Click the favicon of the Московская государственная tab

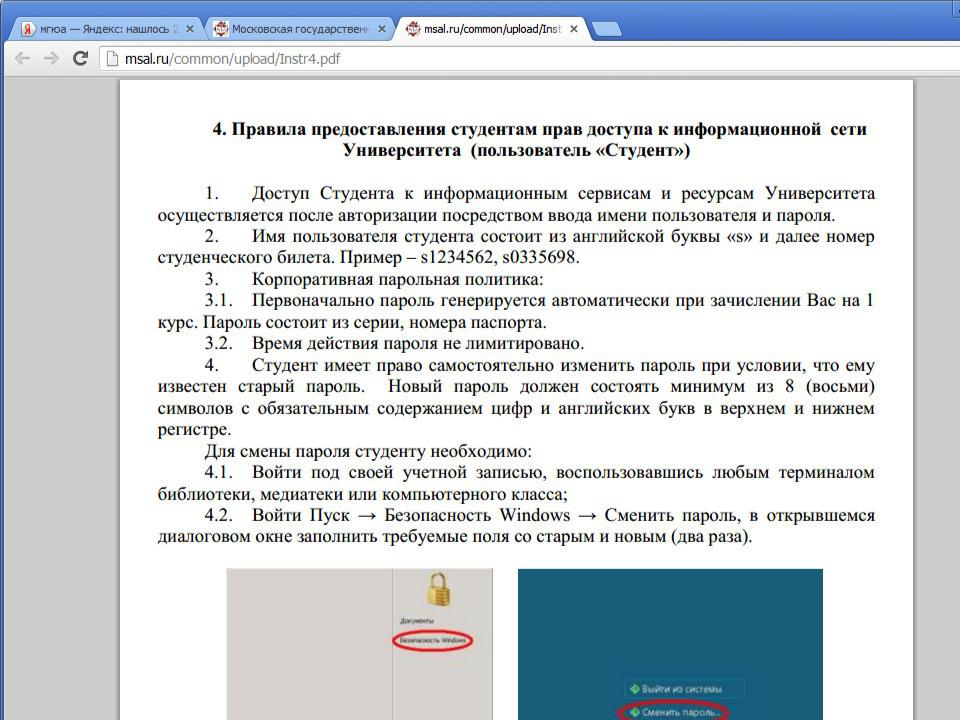tap(220, 29)
